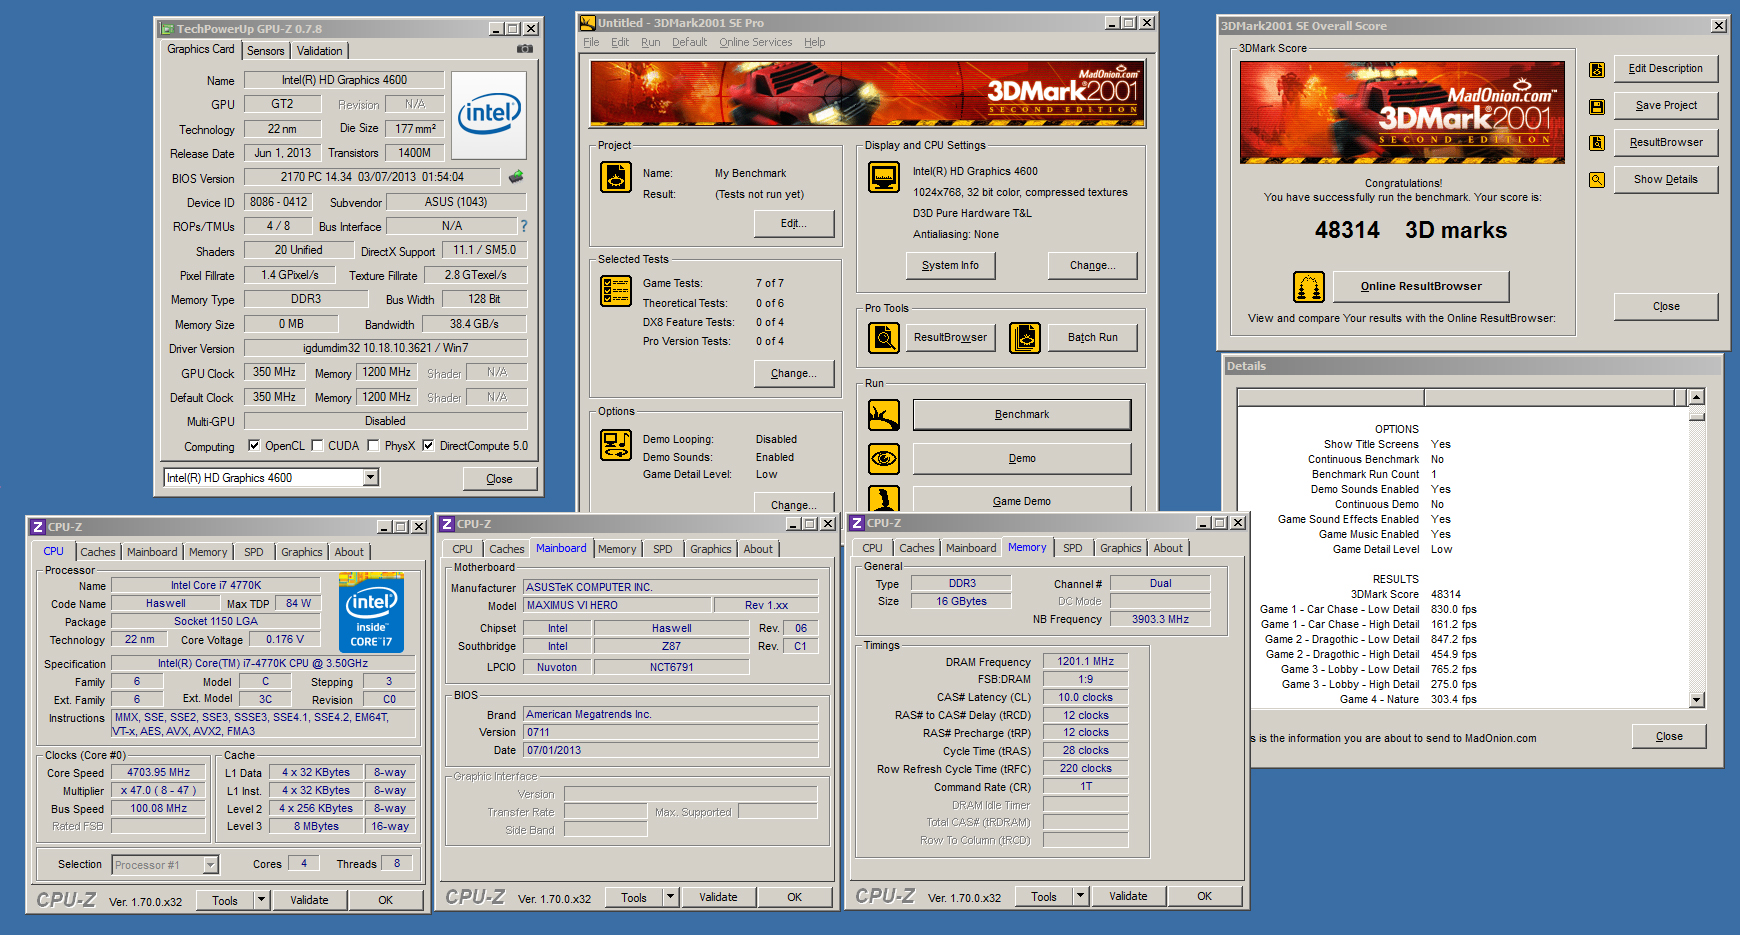Click the Game Demo icon
The height and width of the screenshot is (935, 1740).
point(884,499)
